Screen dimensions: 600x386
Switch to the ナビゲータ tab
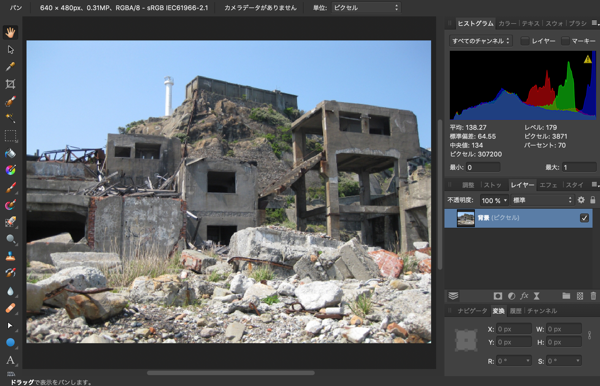tap(472, 311)
